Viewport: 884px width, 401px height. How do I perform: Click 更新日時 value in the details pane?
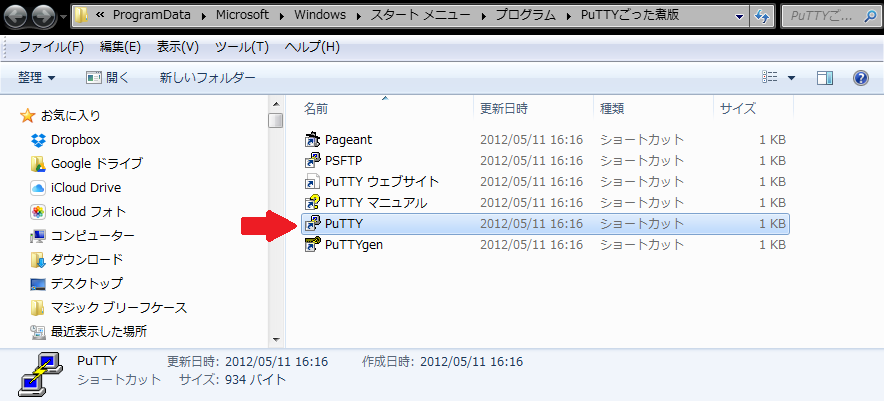point(276,362)
